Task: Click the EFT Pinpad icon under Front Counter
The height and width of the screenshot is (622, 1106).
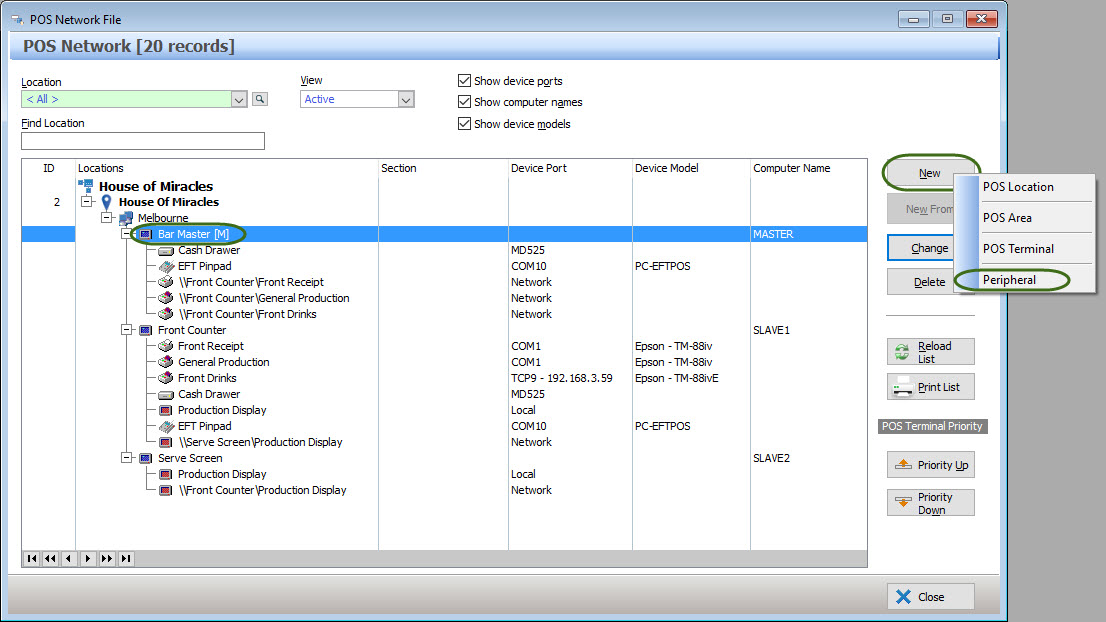Action: click(166, 426)
